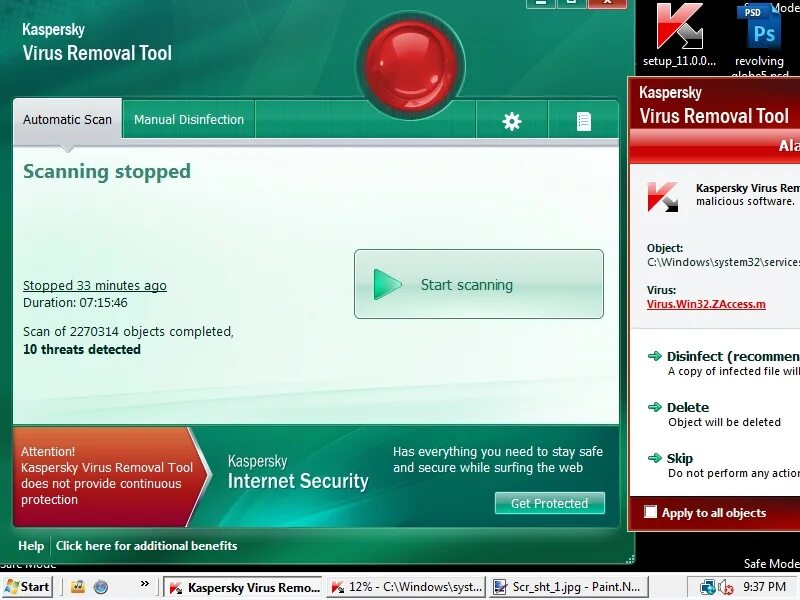Click the green play arrow on Start scanning
Screen dimensions: 800x600
(387, 284)
